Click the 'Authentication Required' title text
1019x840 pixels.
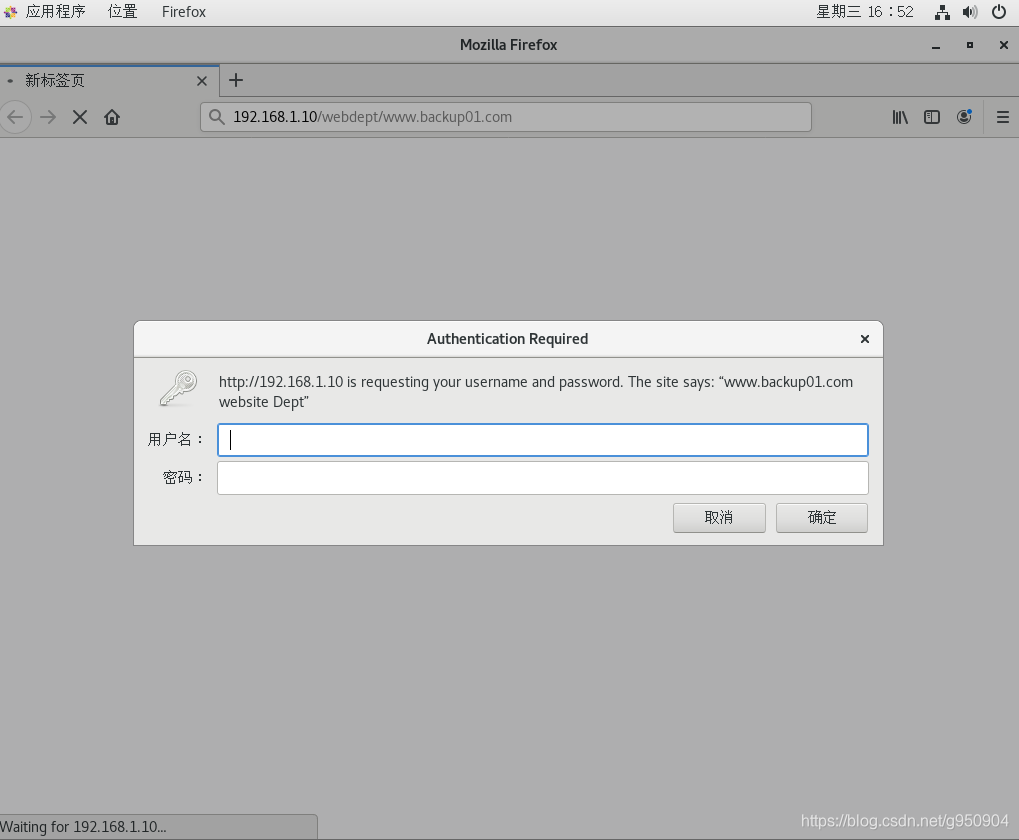[x=508, y=338]
